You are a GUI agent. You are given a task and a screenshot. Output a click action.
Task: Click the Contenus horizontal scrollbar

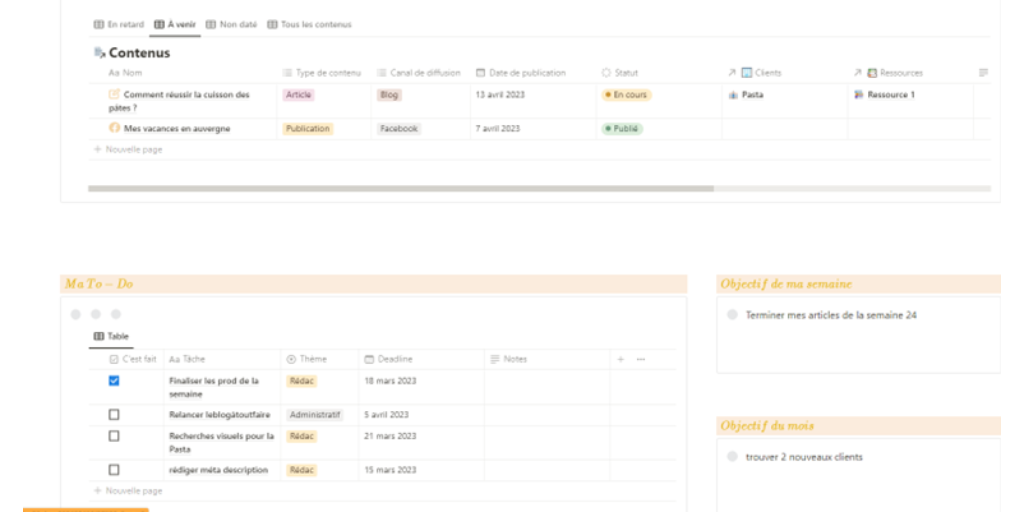[400, 187]
